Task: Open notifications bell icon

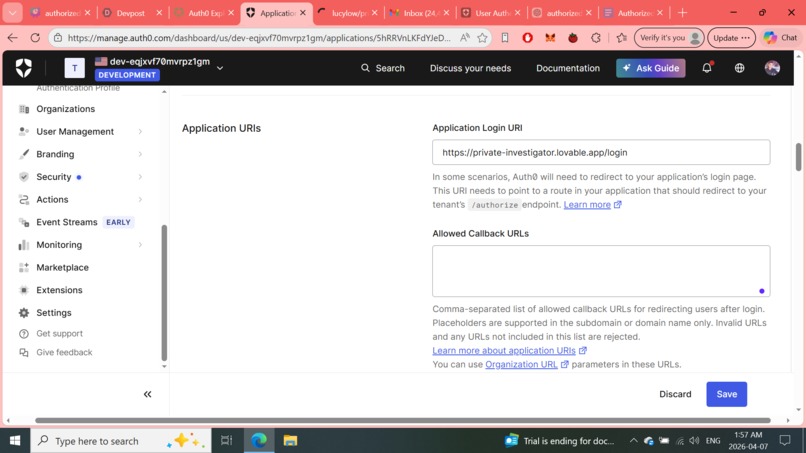Action: click(x=707, y=67)
